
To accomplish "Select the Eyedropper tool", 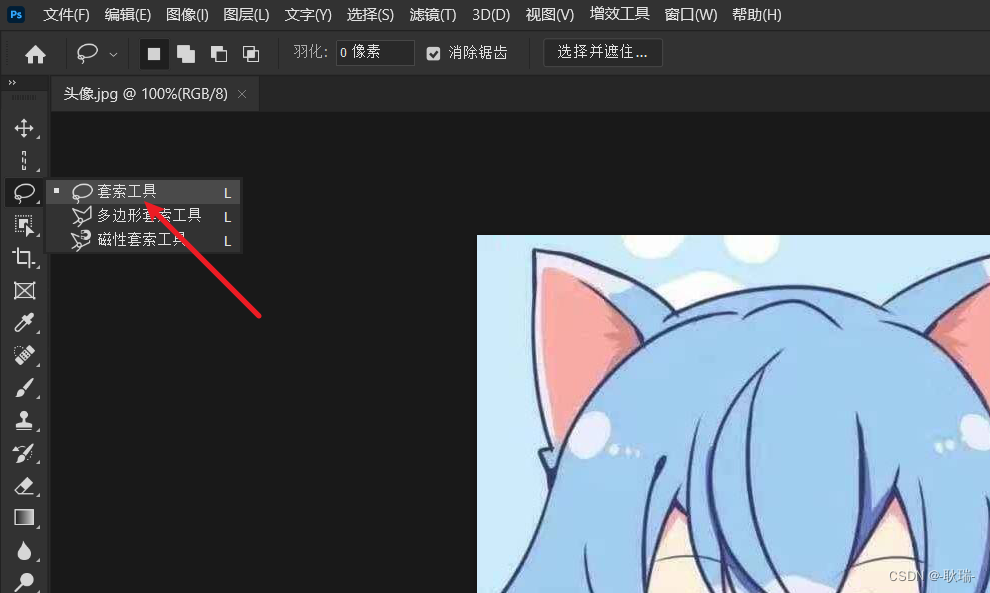I will [x=24, y=323].
